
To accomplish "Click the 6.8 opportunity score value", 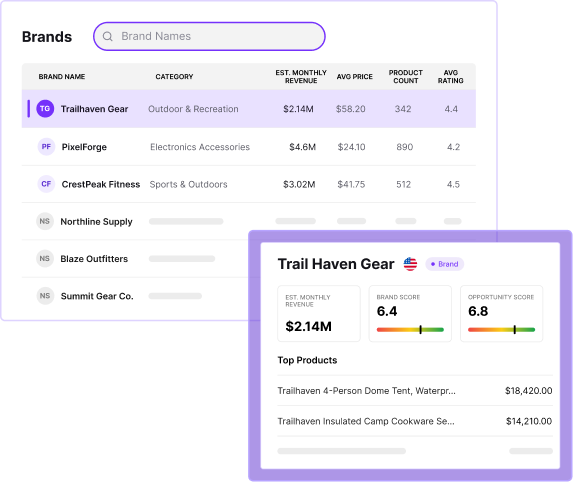I will click(x=478, y=311).
